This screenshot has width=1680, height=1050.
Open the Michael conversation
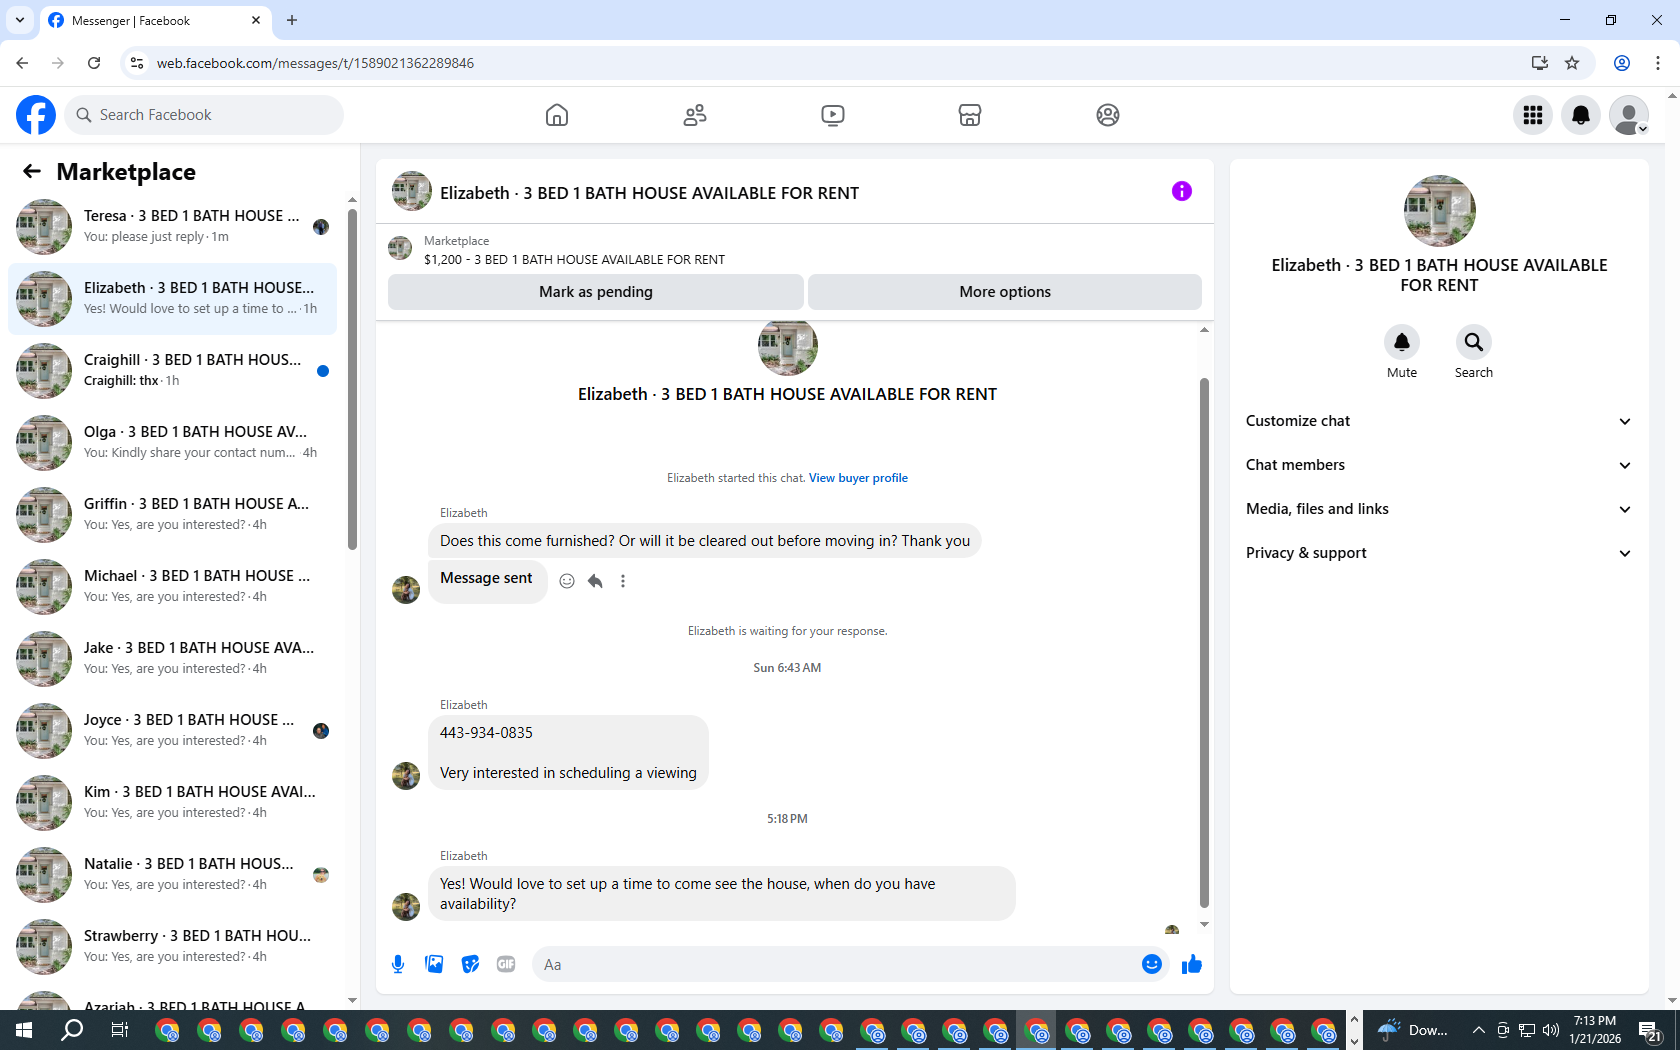[172, 586]
